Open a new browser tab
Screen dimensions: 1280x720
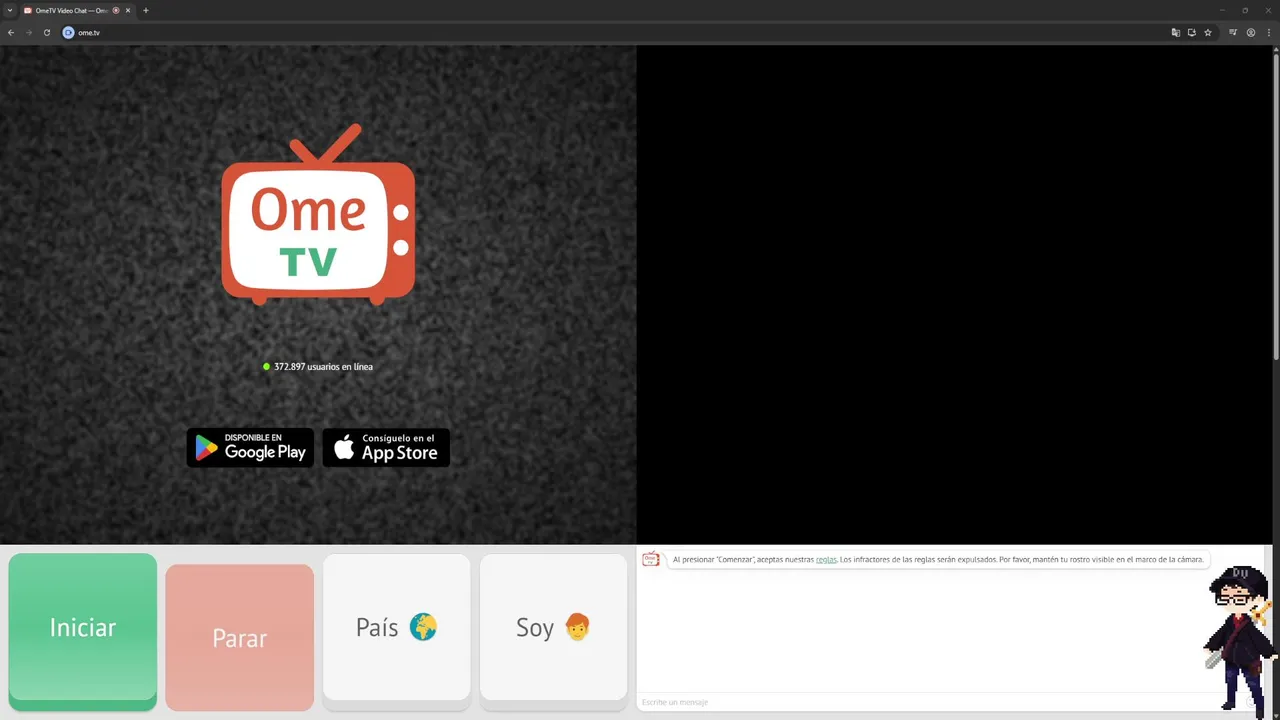tap(146, 10)
